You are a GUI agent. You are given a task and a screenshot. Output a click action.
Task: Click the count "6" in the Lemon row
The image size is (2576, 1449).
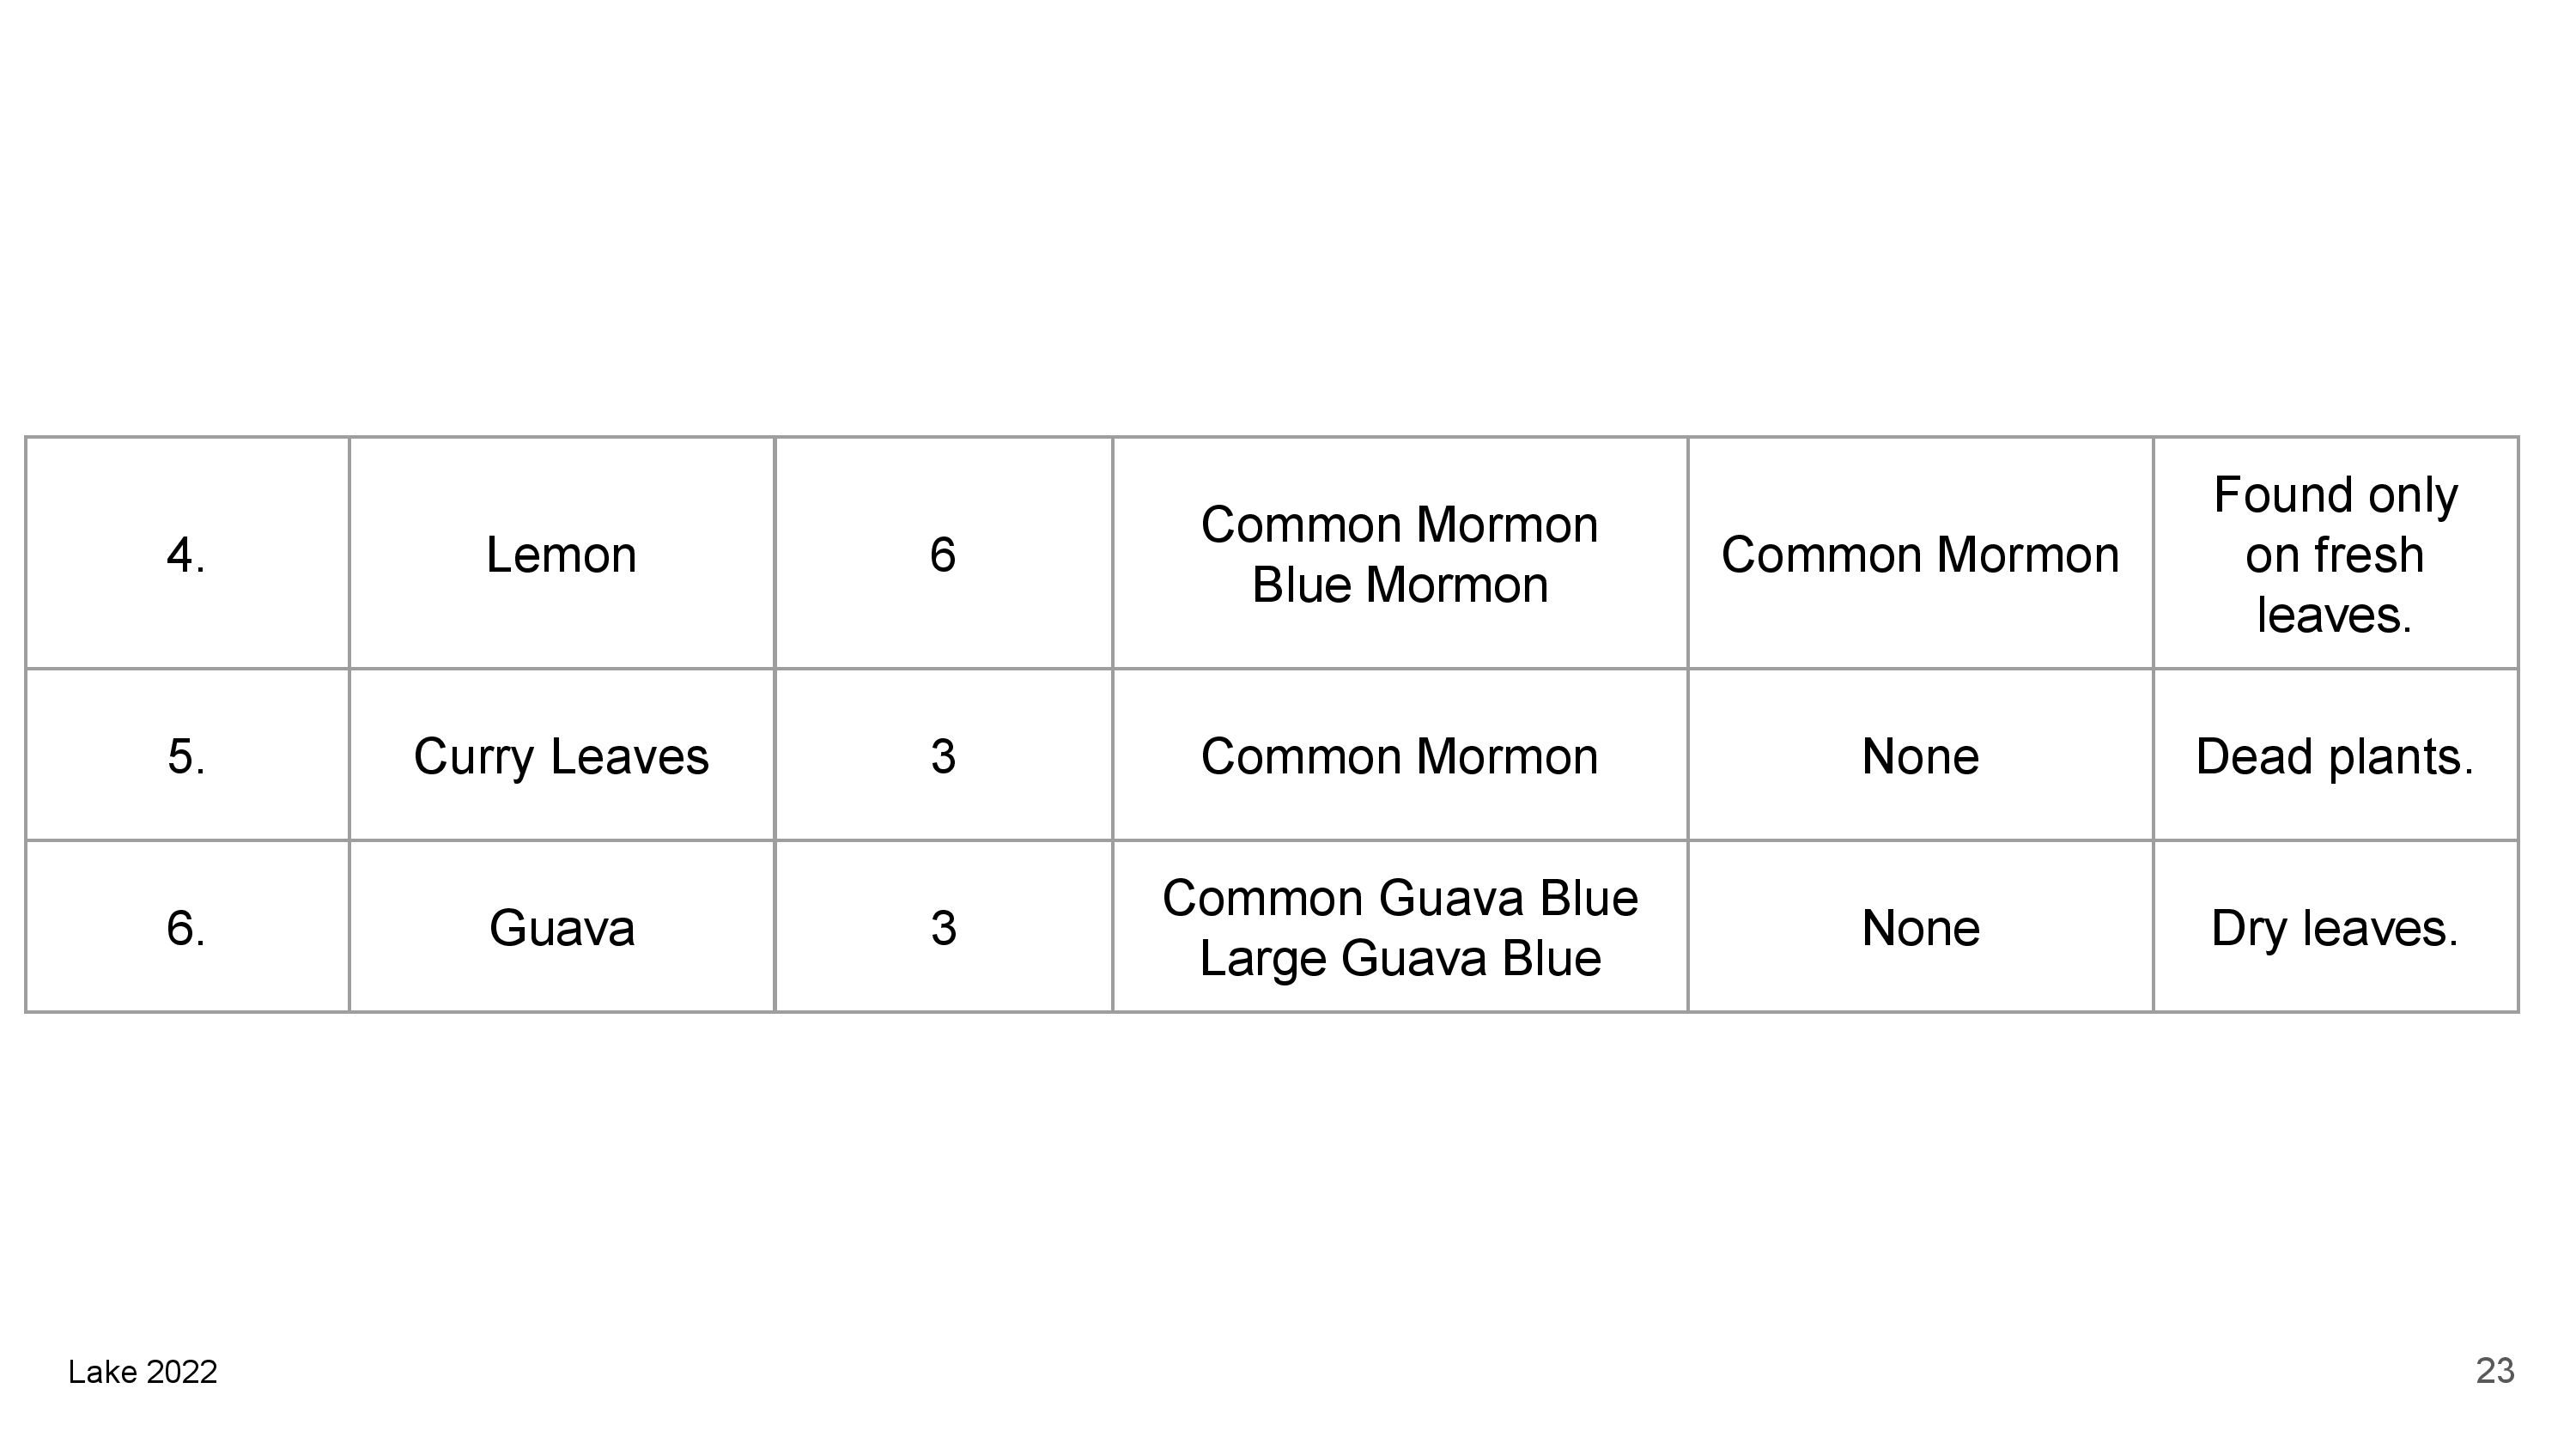(942, 555)
